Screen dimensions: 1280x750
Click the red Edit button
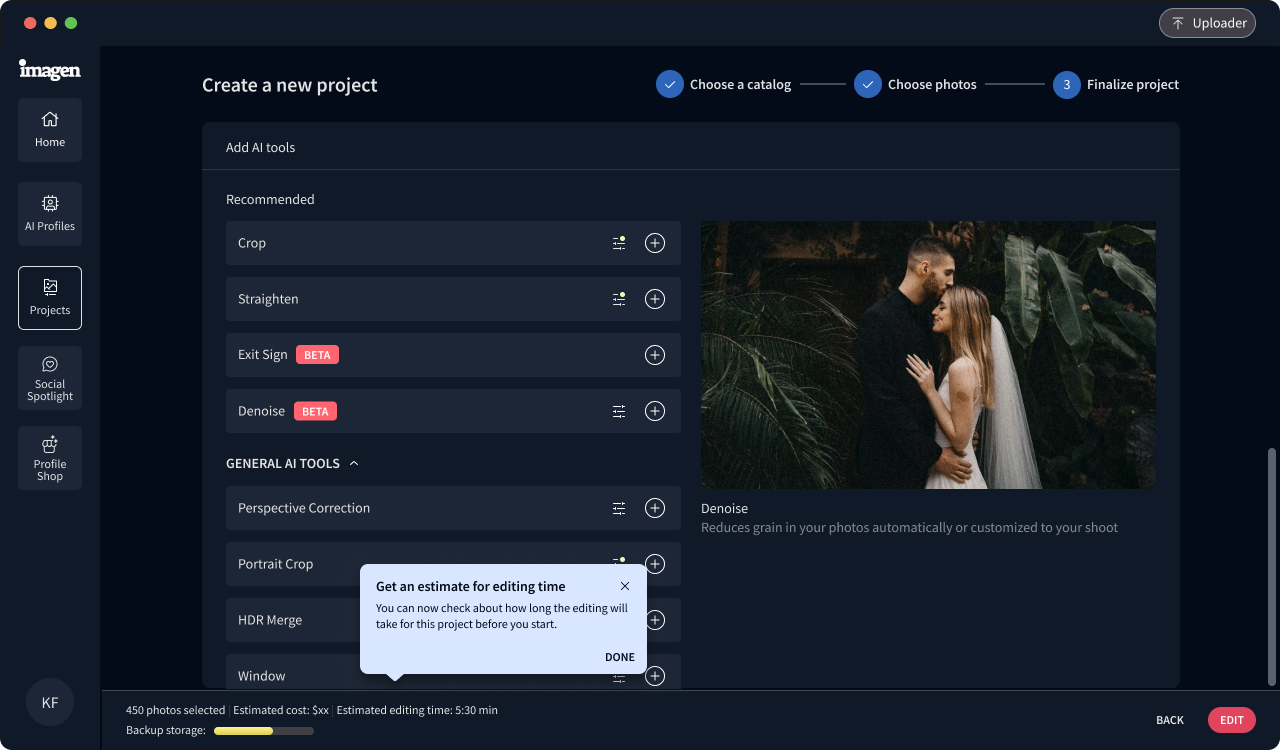(x=1231, y=720)
